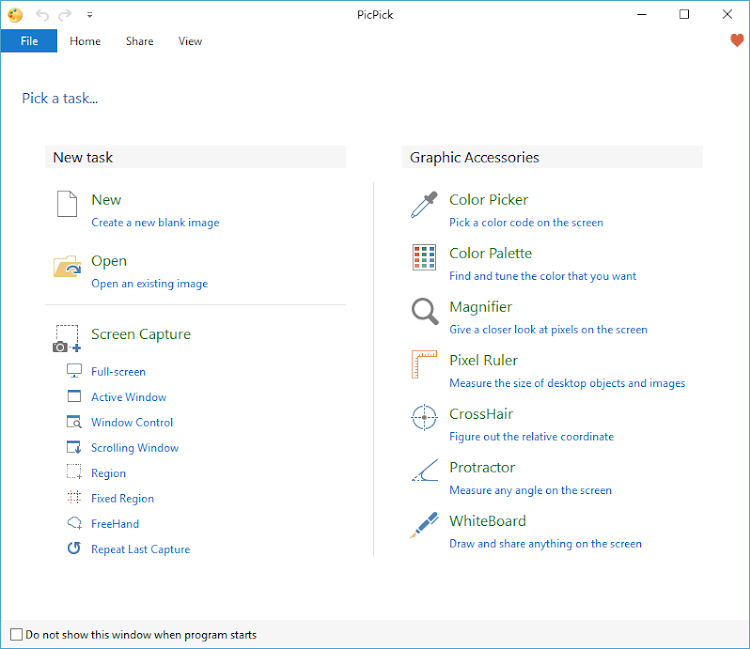Screen dimensions: 750x649
Task: Enable 'Do not show this window' checkbox
Action: pyautogui.click(x=16, y=635)
